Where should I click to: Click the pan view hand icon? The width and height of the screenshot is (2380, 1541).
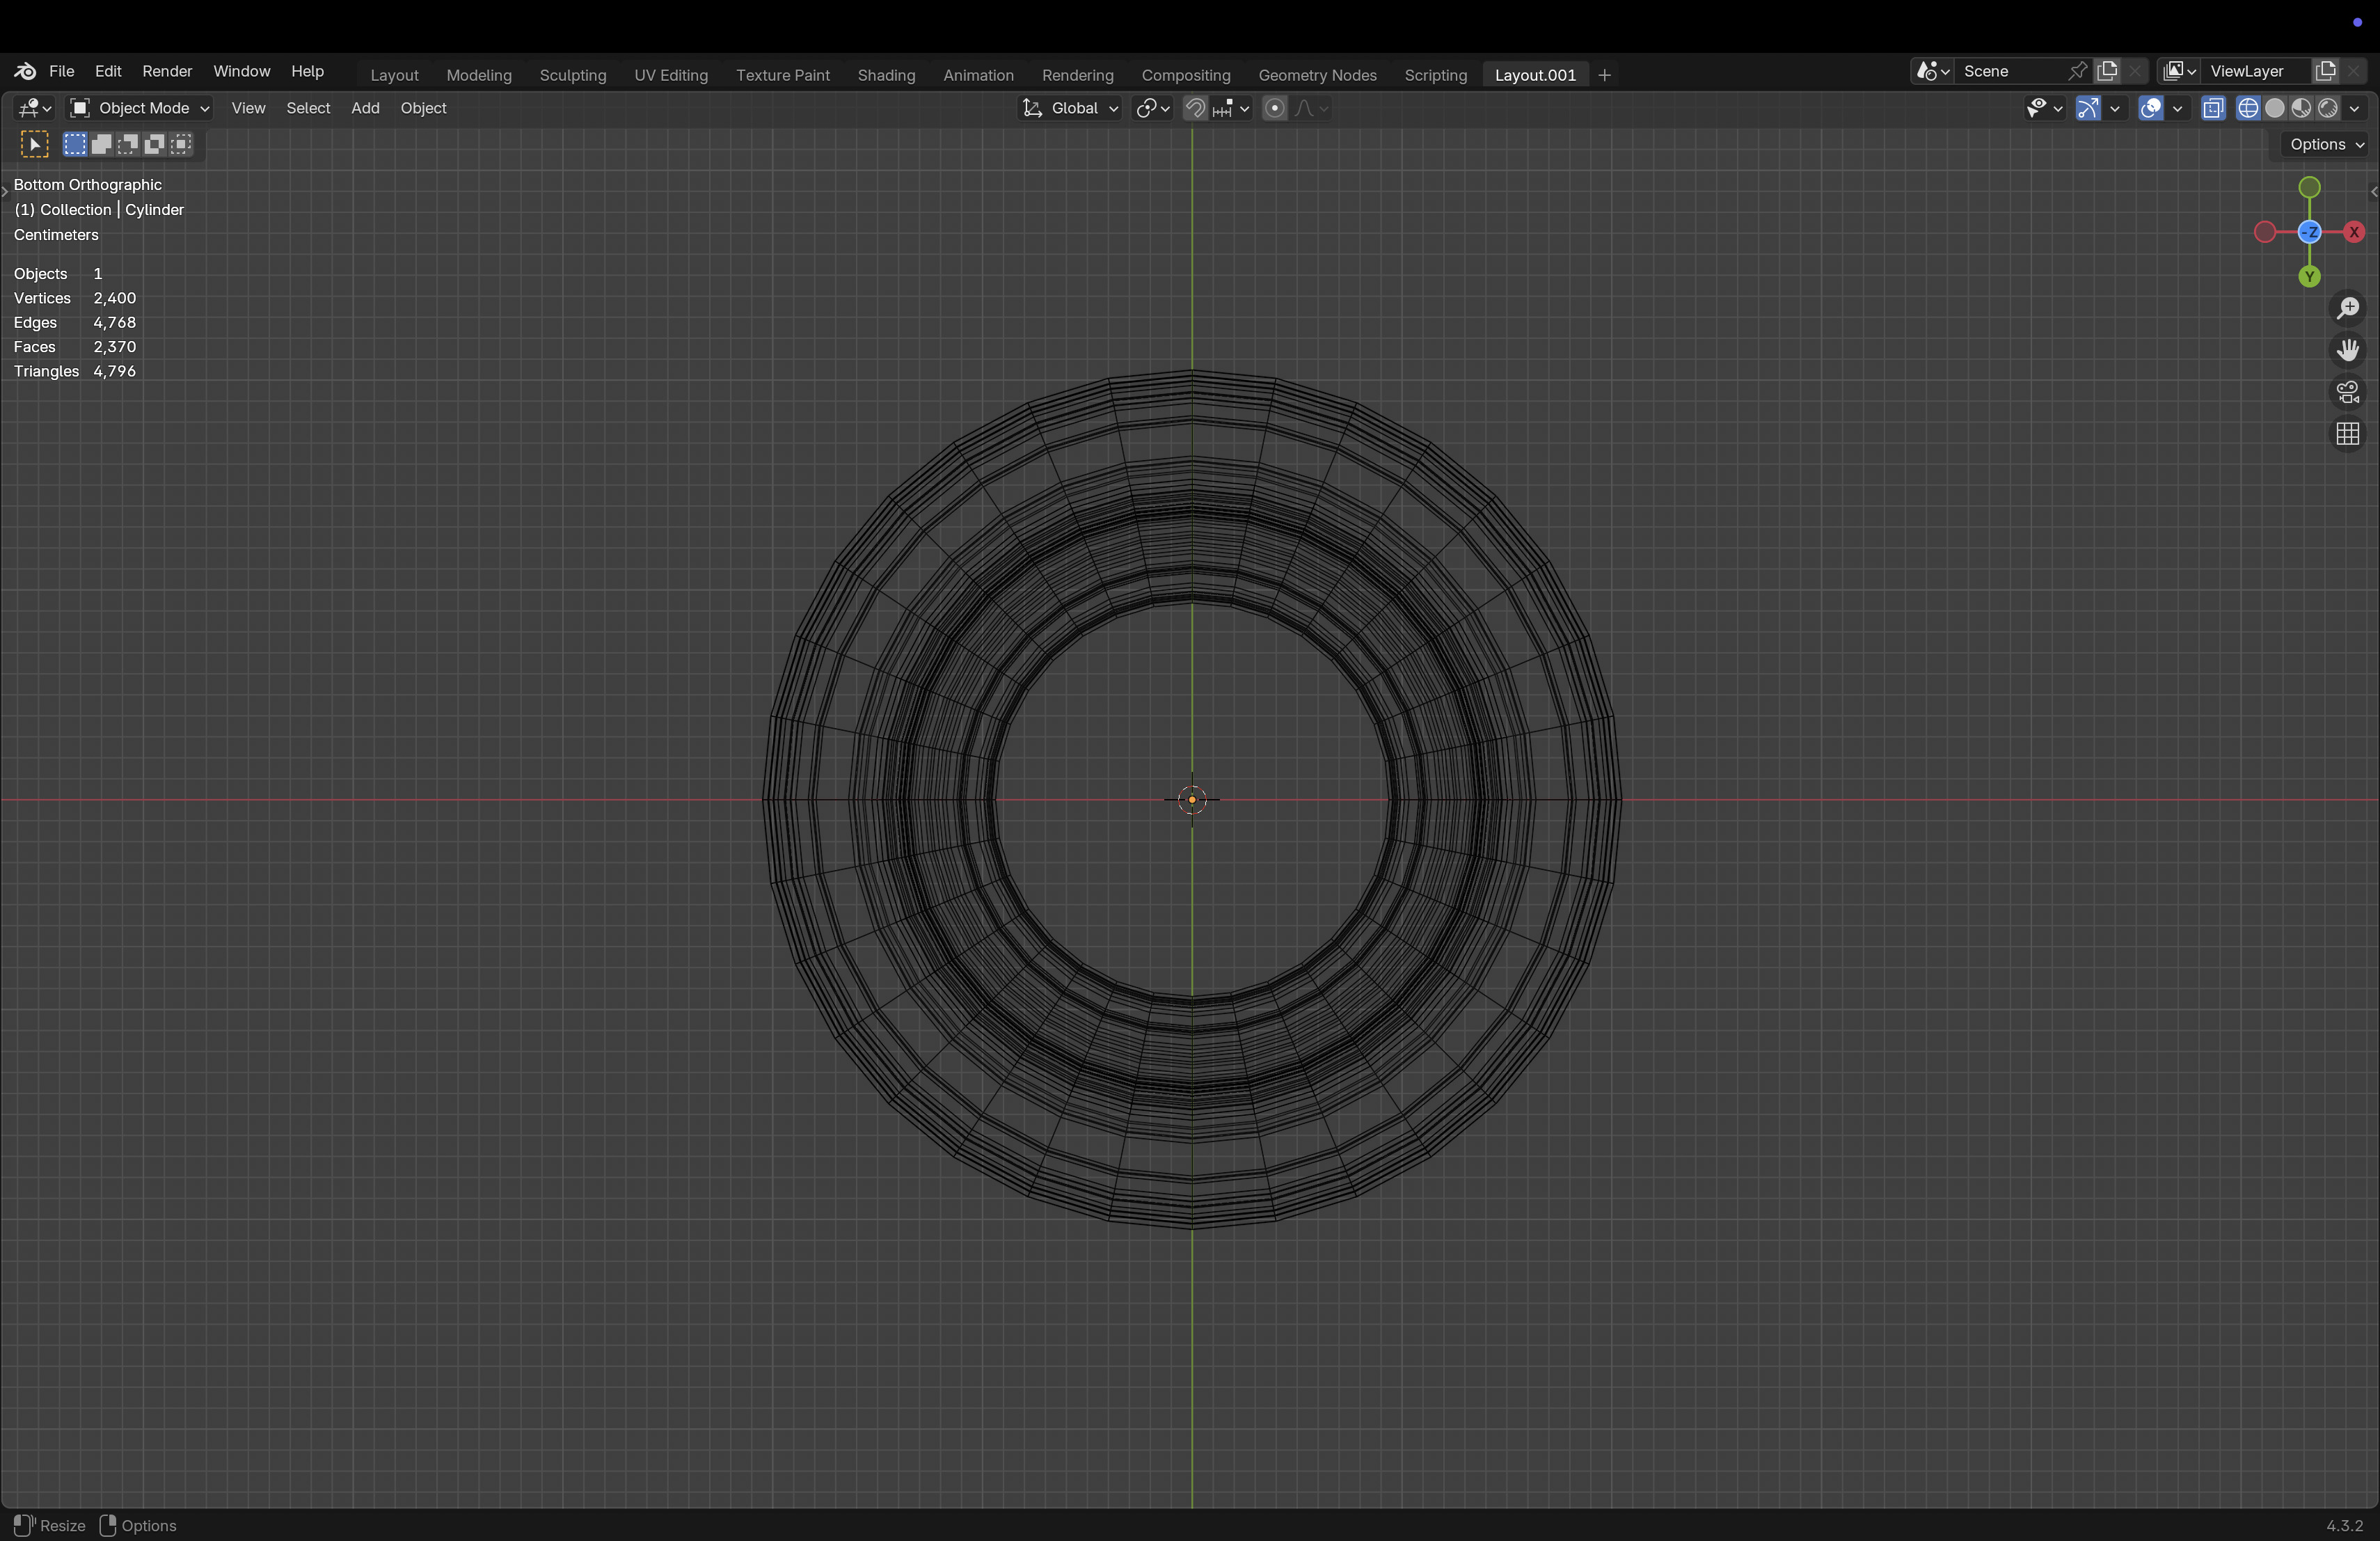pyautogui.click(x=2347, y=350)
